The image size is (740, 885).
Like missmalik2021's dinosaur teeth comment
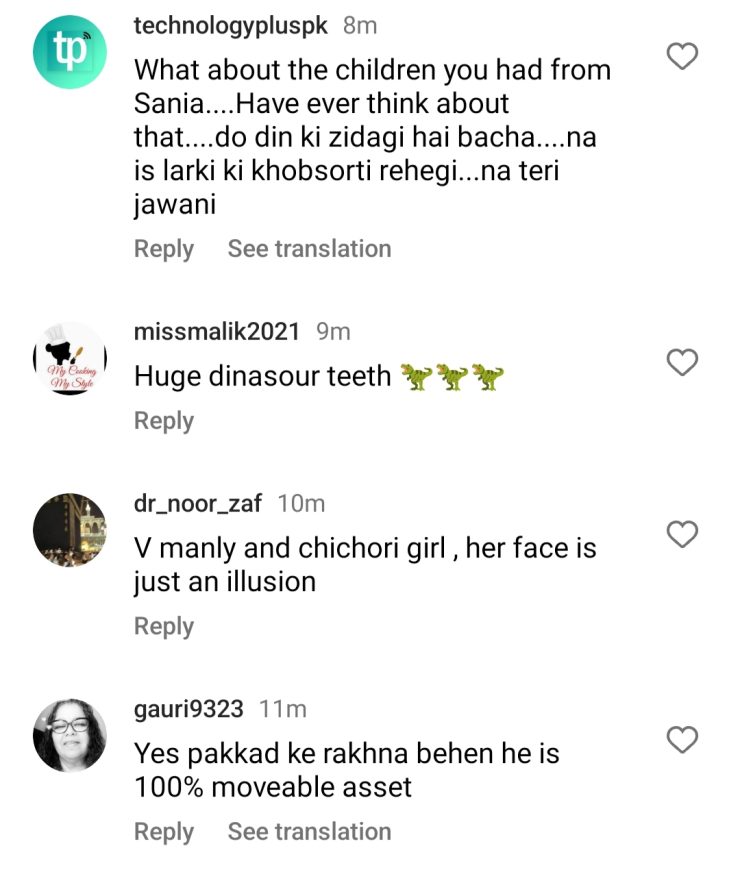tap(682, 362)
